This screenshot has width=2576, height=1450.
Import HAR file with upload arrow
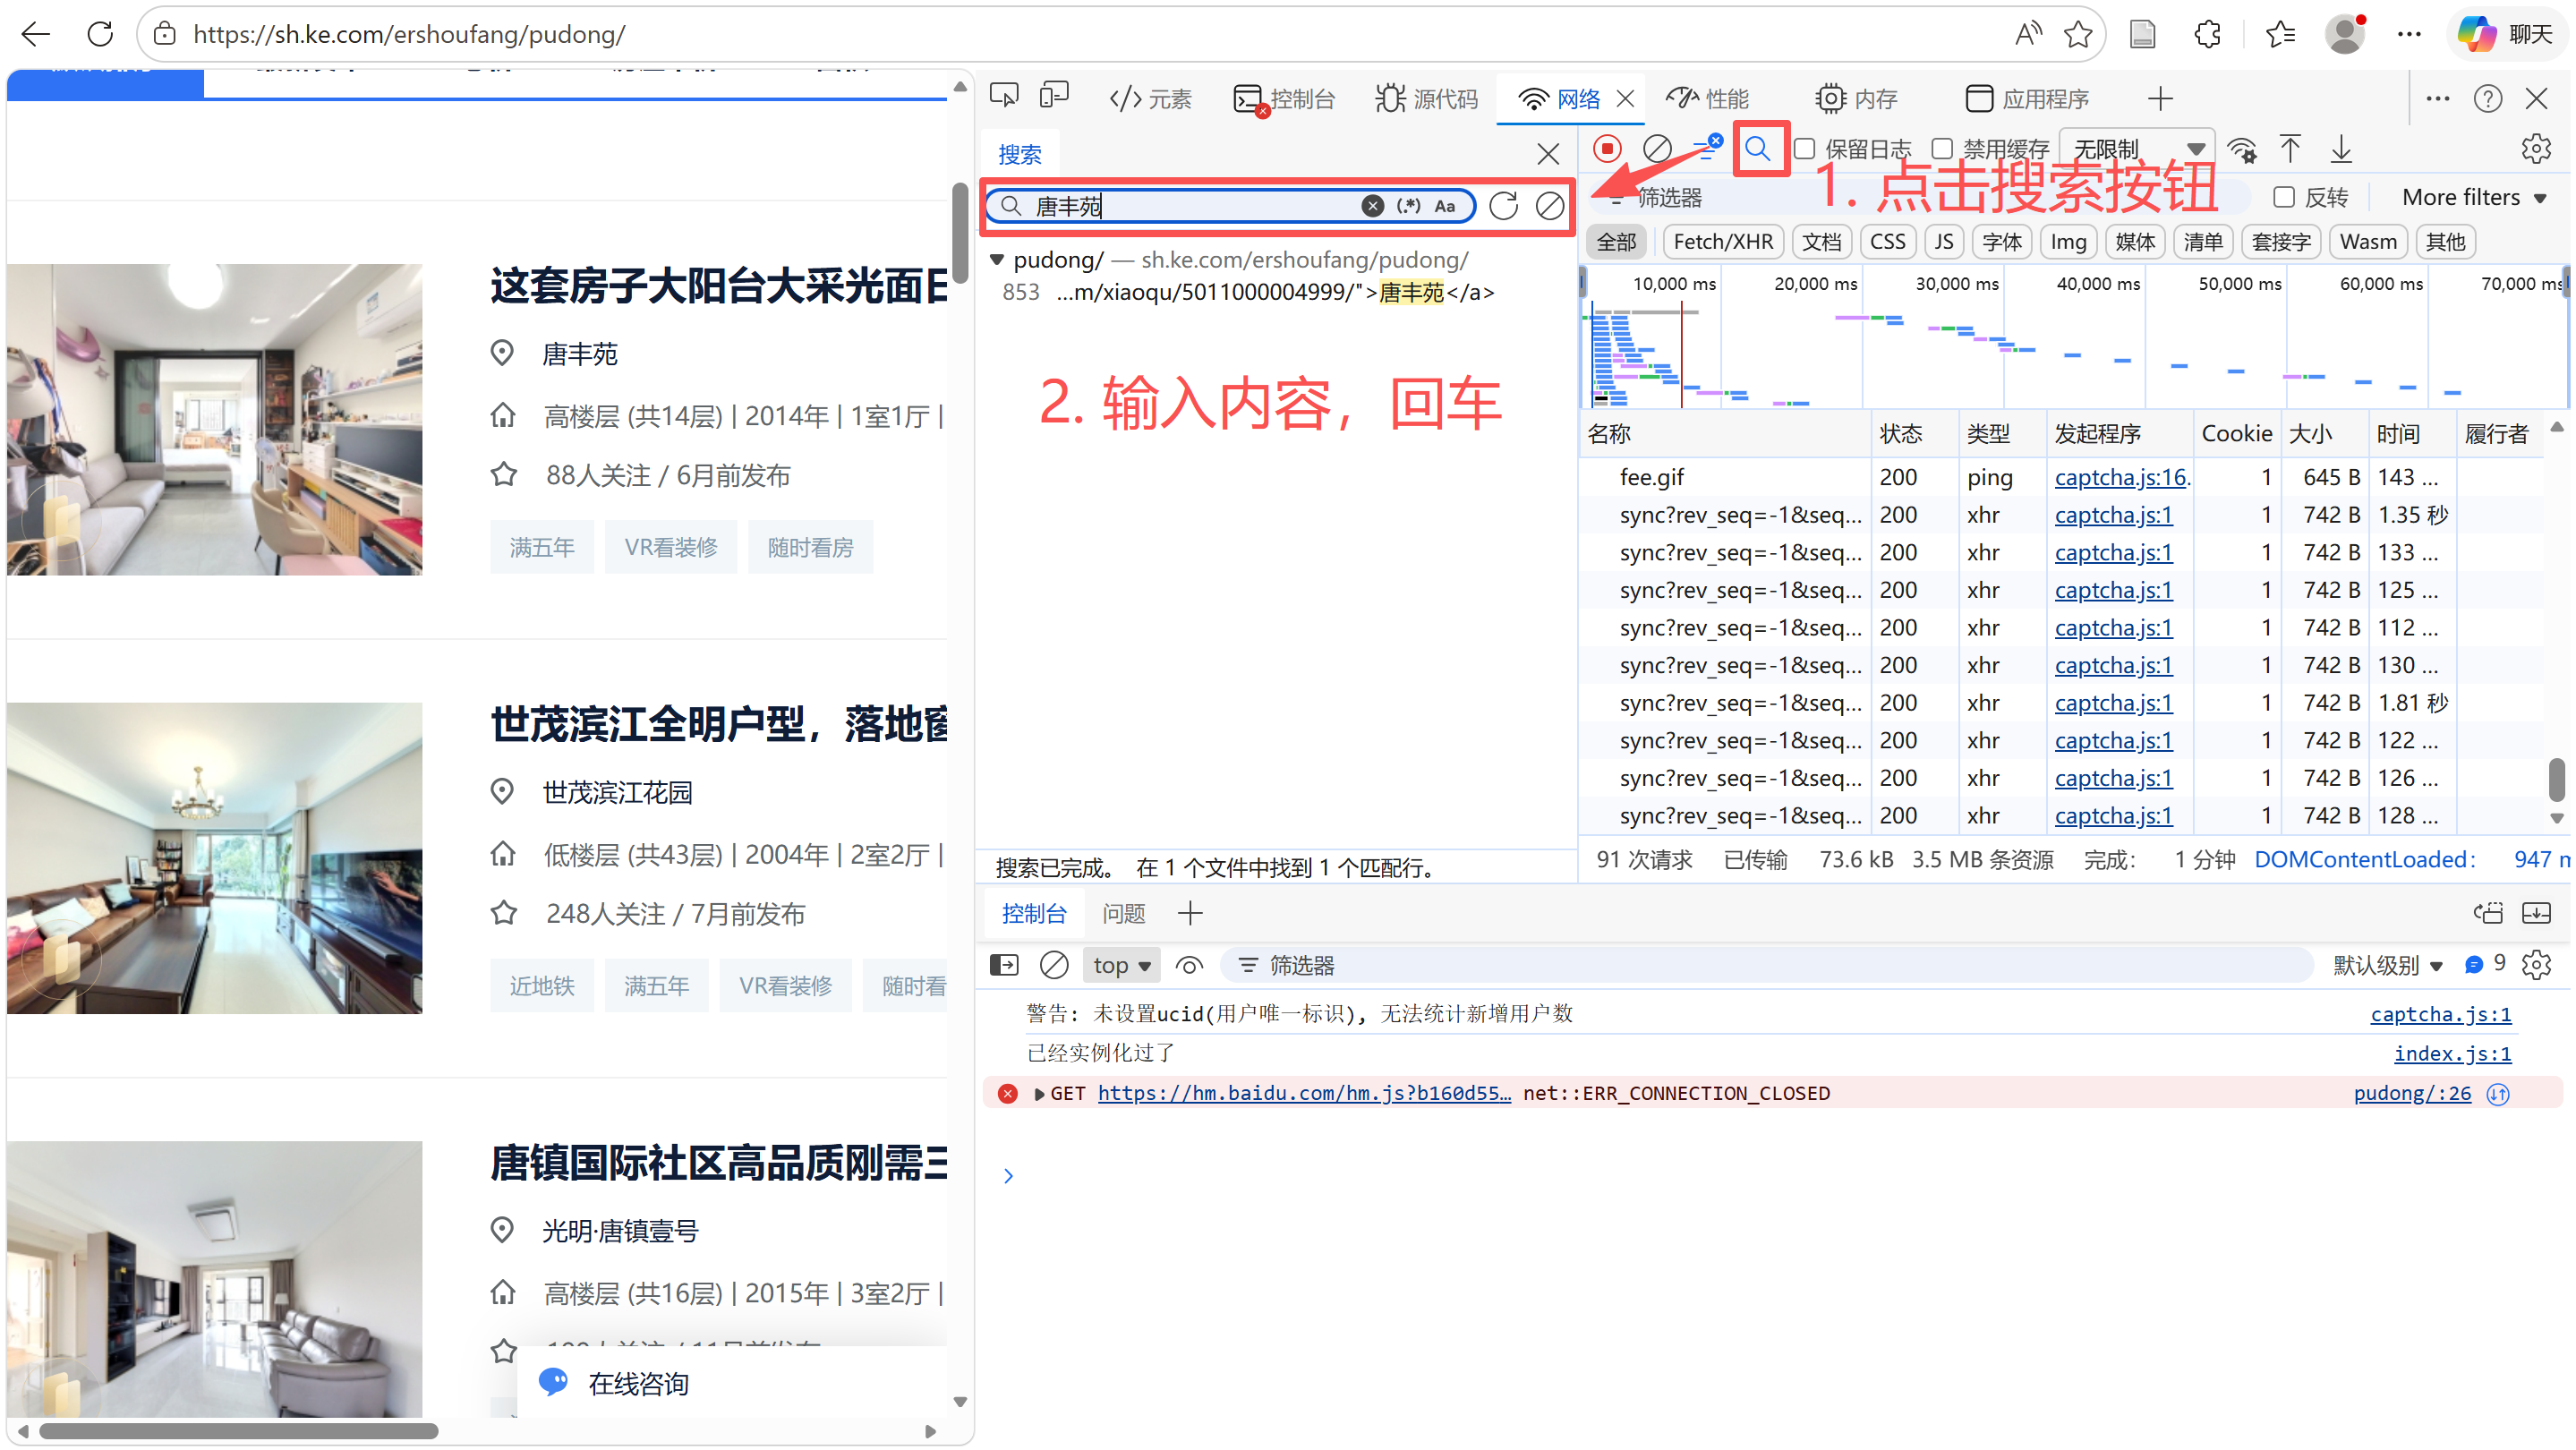click(2290, 149)
